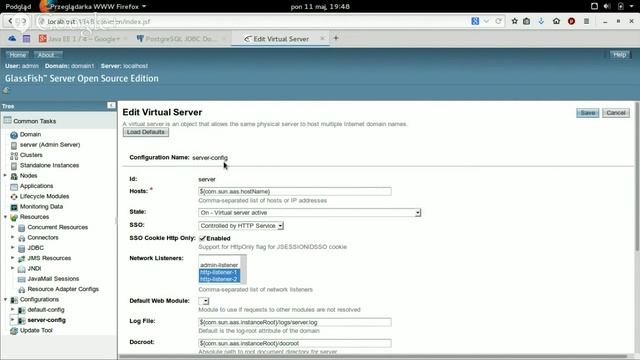Click the Lifecycle Modules icon
Image resolution: width=640 pixels, height=360 pixels.
point(14,197)
